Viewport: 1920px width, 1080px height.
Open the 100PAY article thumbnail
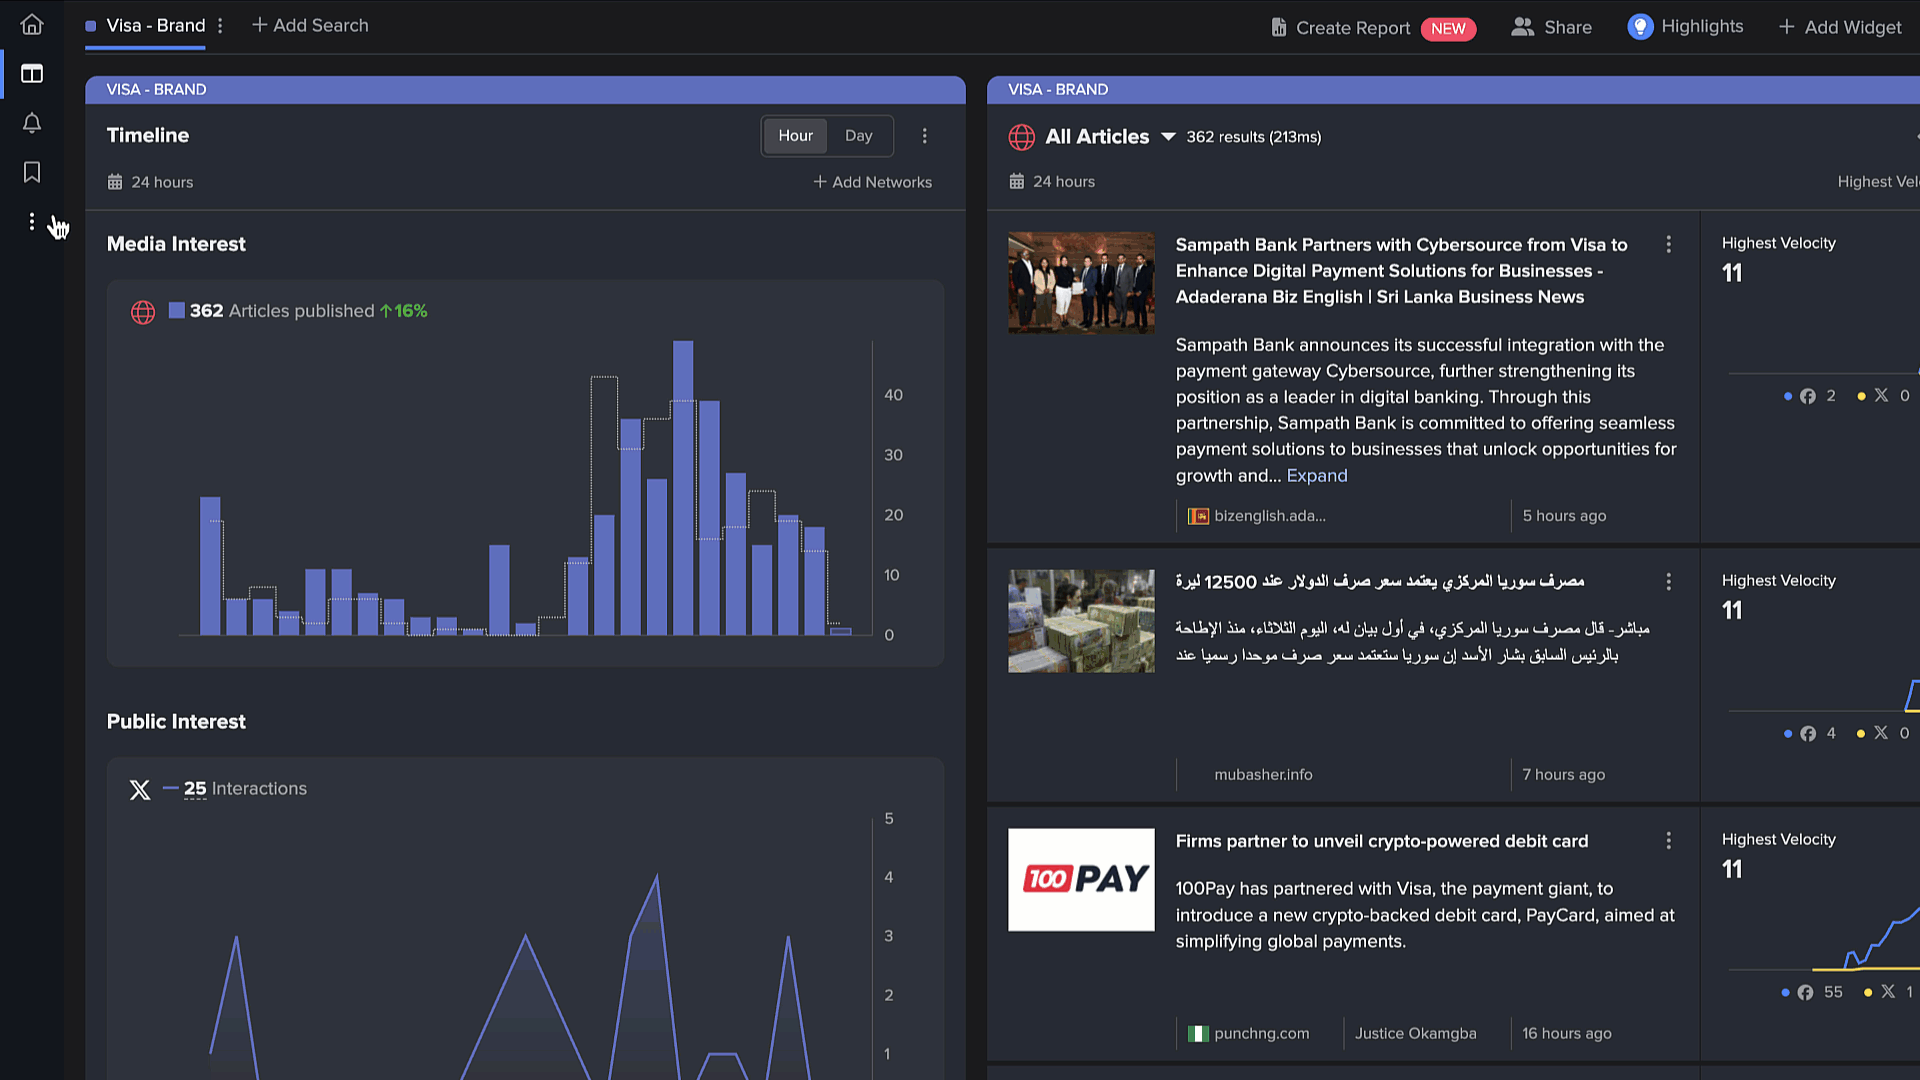pos(1081,880)
